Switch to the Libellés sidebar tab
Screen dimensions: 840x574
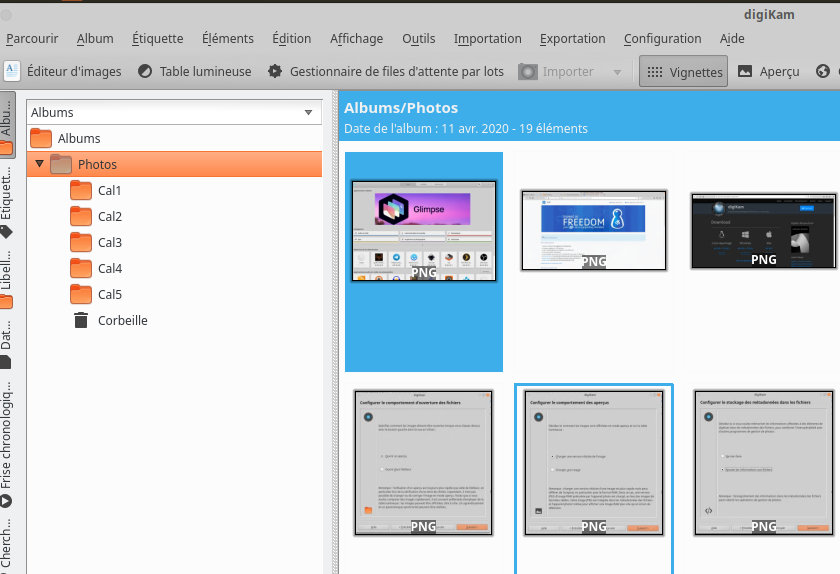tap(6, 278)
